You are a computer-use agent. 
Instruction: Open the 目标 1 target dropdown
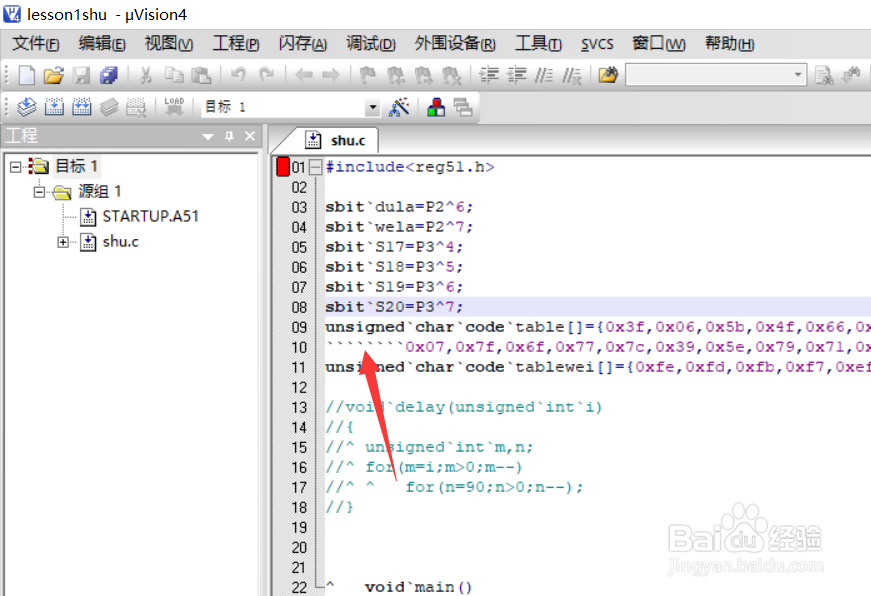373,107
